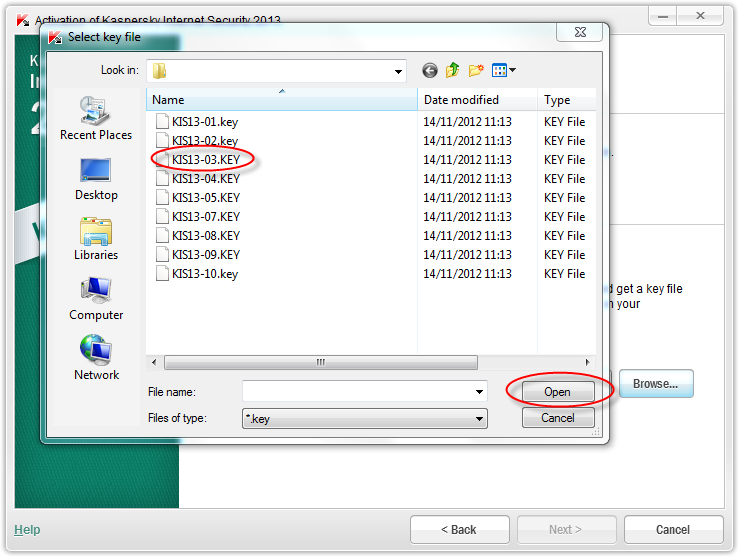Click the KIS13-05.KEY file icon
Image resolution: width=739 pixels, height=557 pixels.
point(162,197)
